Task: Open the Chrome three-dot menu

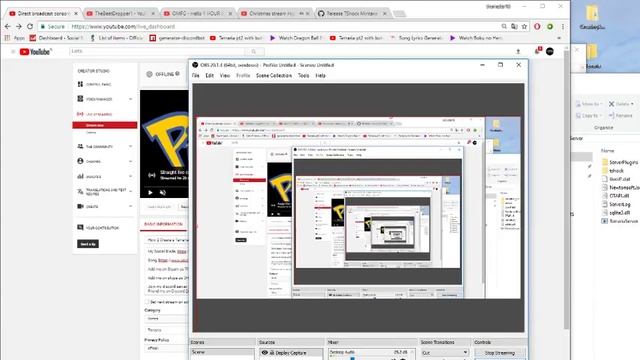Action: tap(563, 27)
